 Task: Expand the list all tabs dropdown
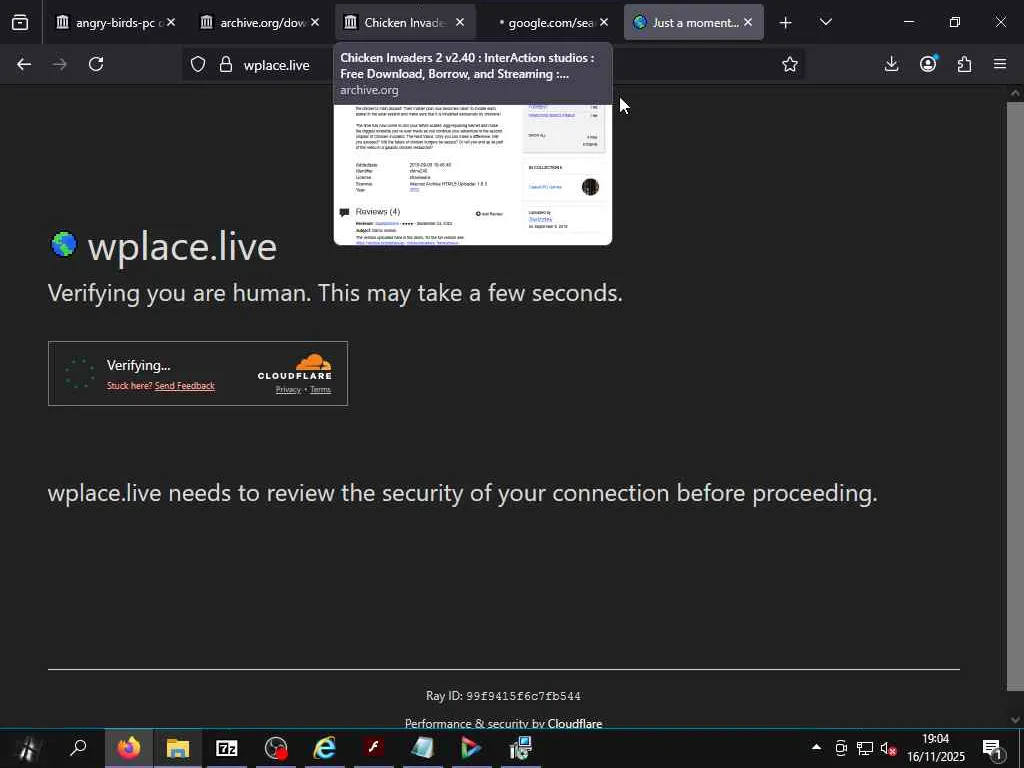(825, 22)
